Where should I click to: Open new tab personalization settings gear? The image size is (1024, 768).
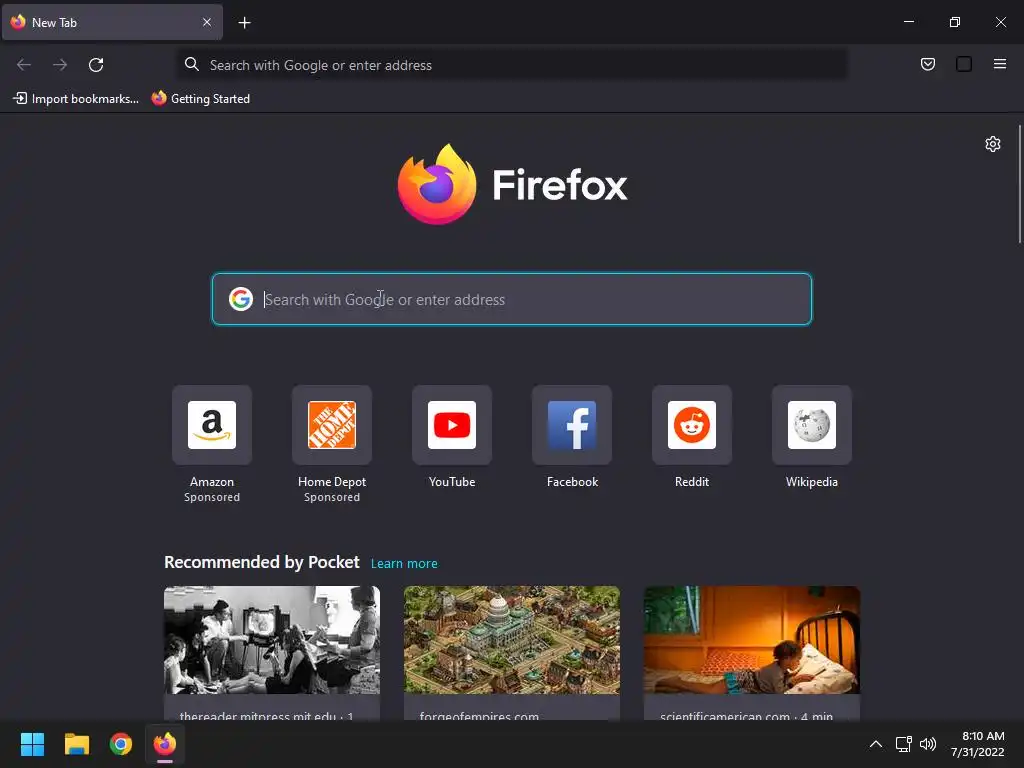[993, 144]
